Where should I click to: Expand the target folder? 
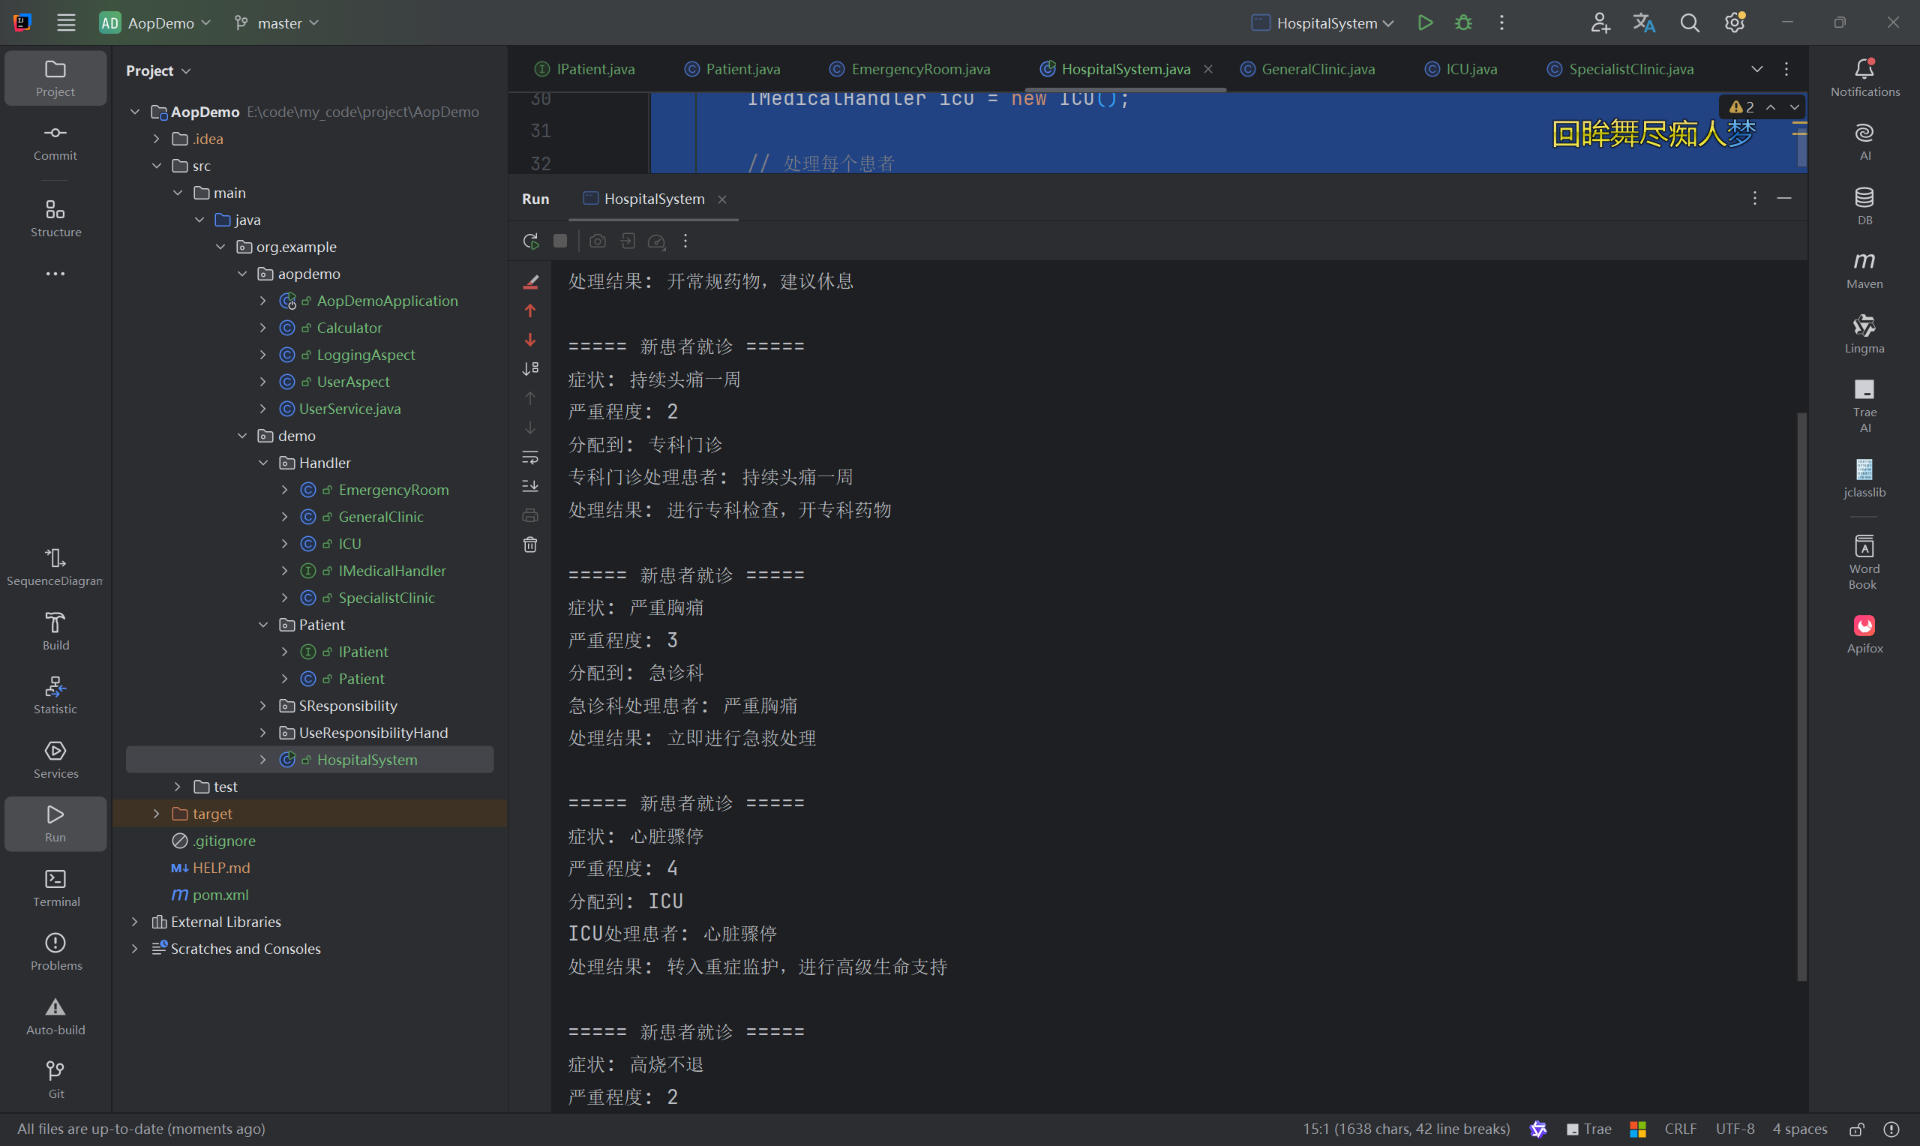pos(157,814)
